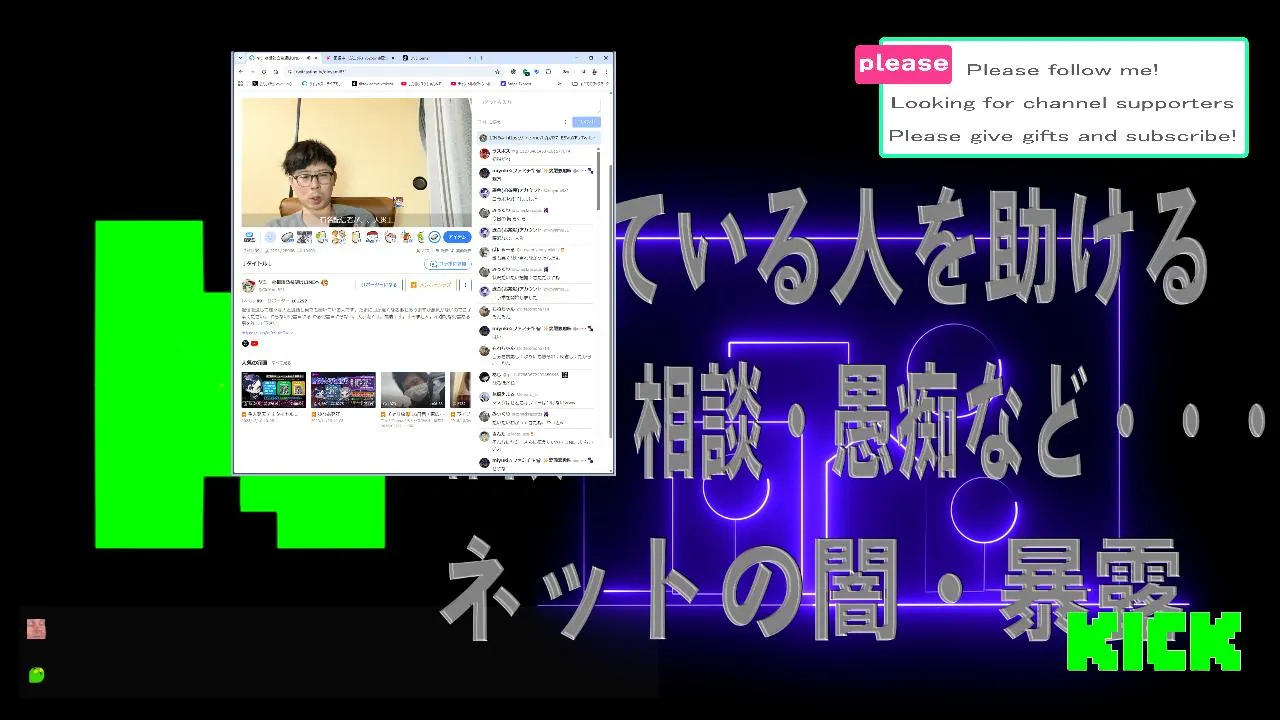The height and width of the screenshot is (720, 1280).
Task: Open a new browser tab with plus
Action: tap(481, 58)
